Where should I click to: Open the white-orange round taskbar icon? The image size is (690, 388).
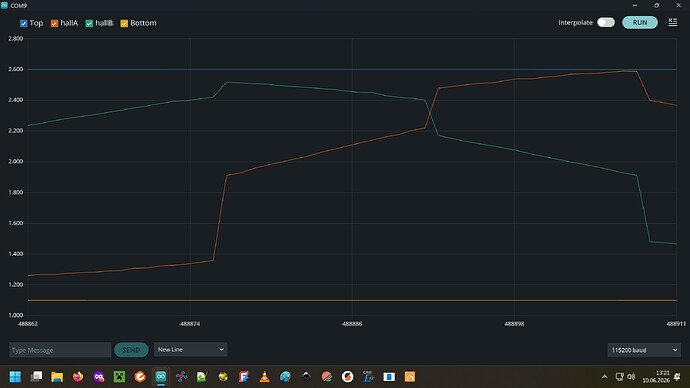click(x=348, y=377)
